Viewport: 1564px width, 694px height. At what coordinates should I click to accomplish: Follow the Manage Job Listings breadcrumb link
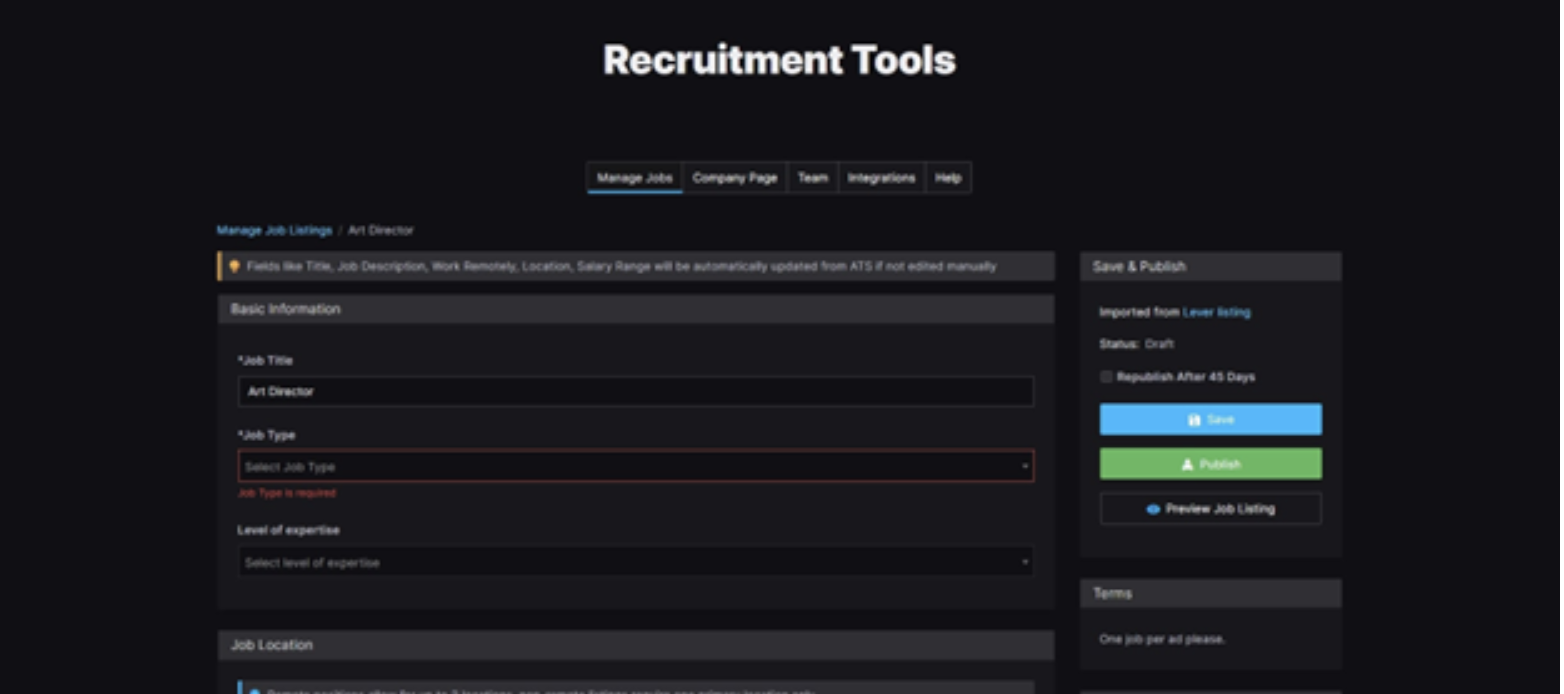274,231
